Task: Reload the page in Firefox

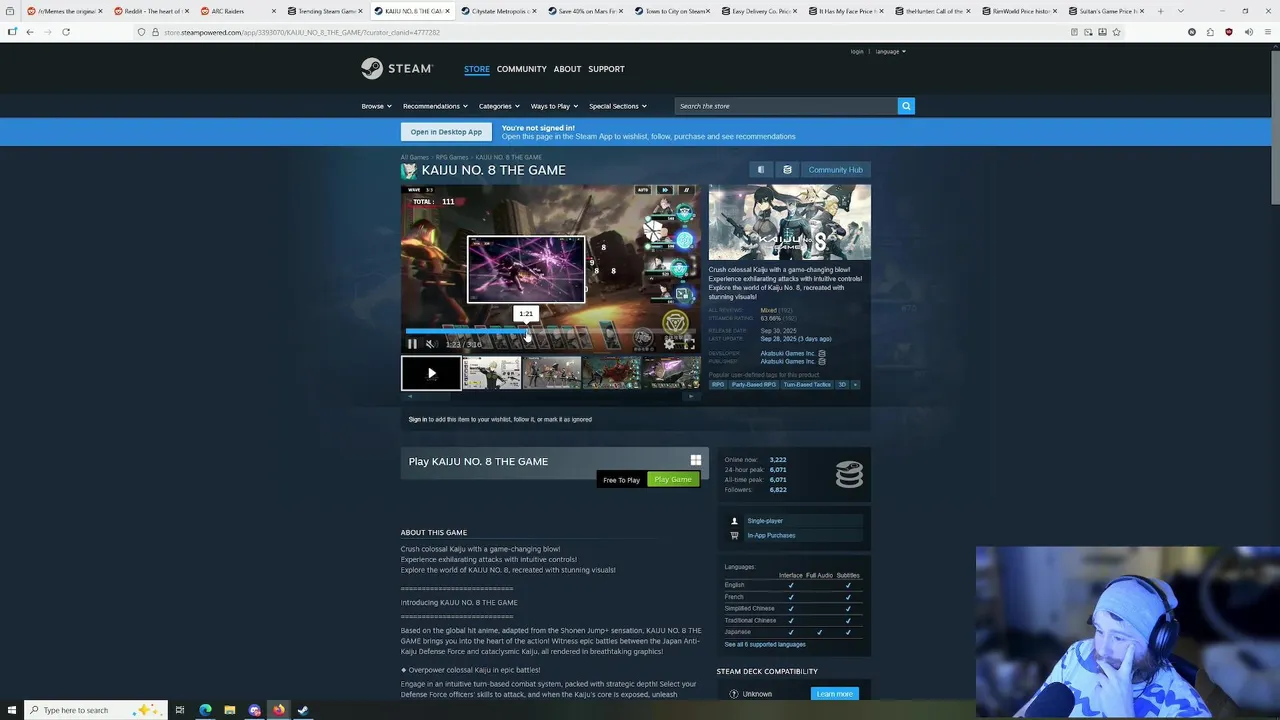Action: click(x=66, y=32)
